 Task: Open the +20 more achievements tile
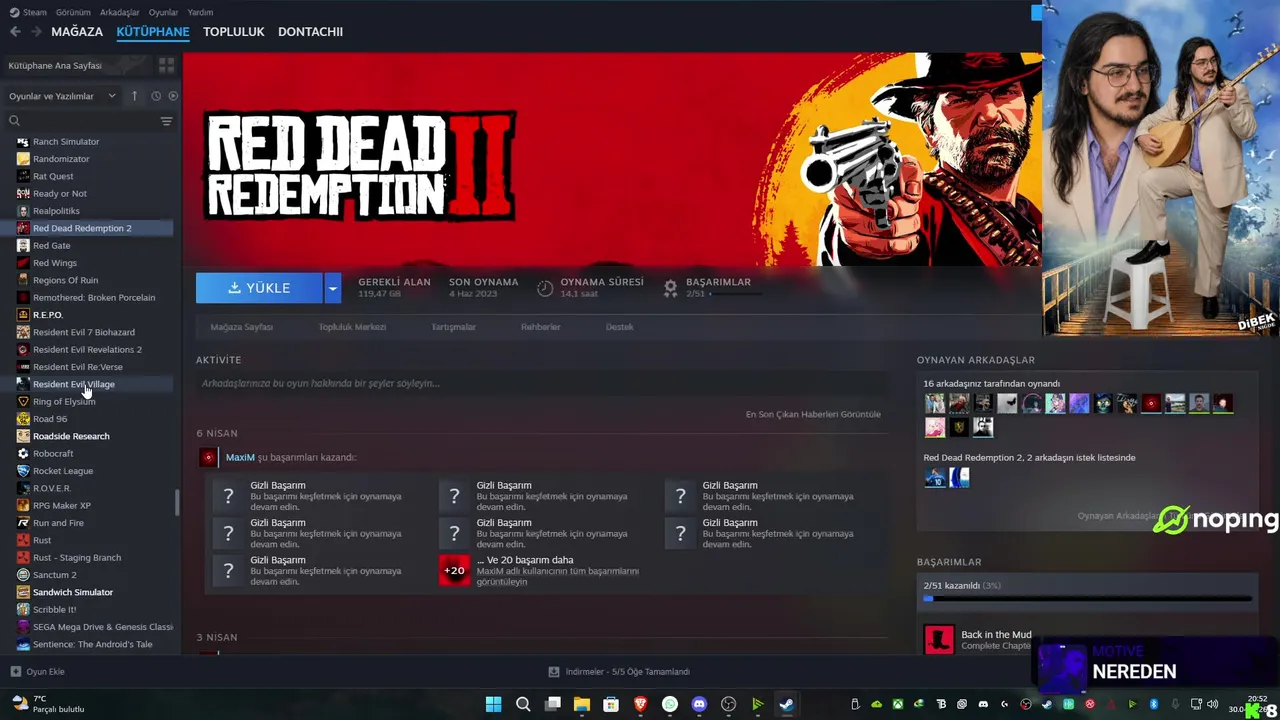(454, 571)
